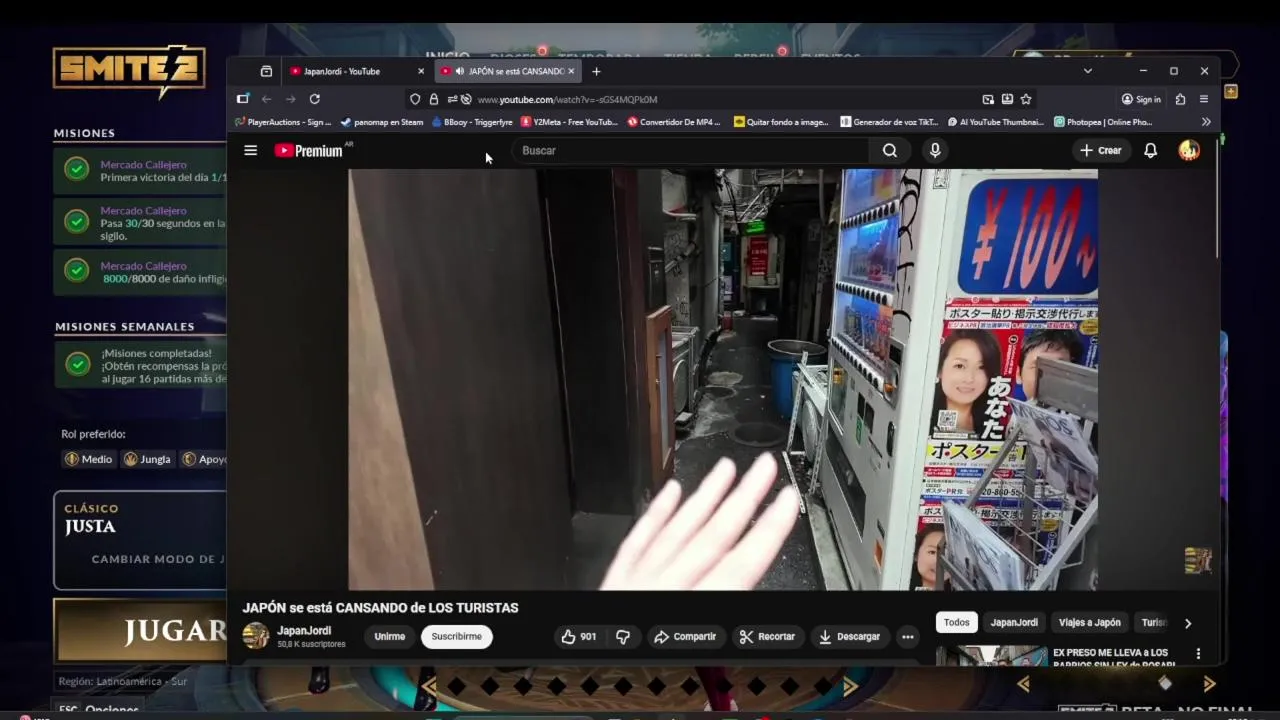
Task: Go back with the browser back arrow
Action: pyautogui.click(x=266, y=99)
